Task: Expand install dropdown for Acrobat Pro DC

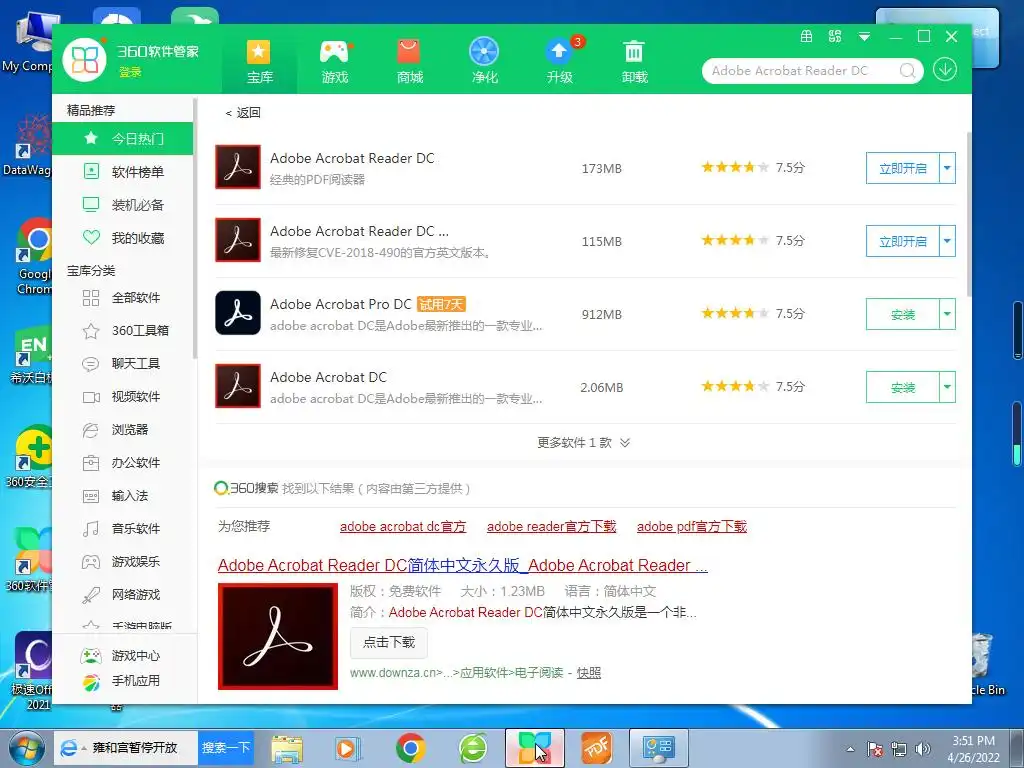Action: pyautogui.click(x=947, y=315)
